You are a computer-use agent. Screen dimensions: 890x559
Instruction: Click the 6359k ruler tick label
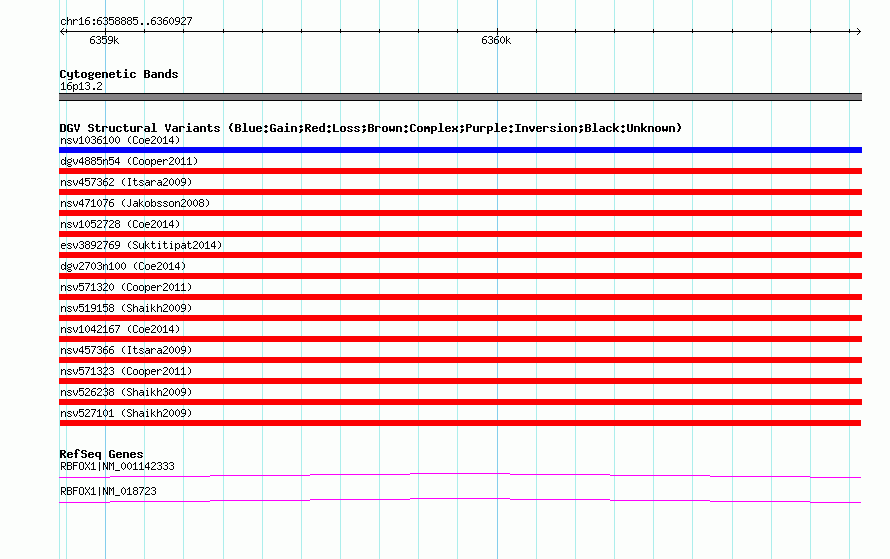click(x=104, y=40)
